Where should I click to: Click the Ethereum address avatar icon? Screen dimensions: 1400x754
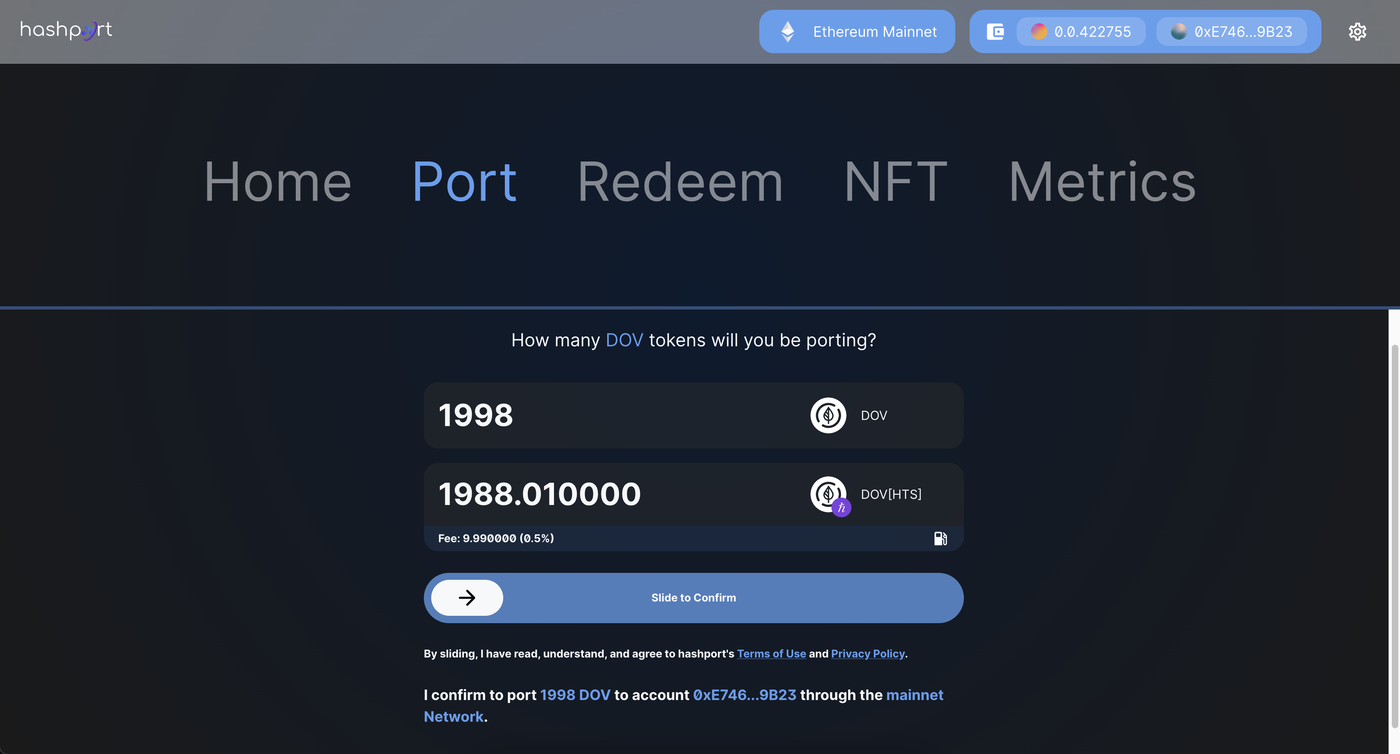(x=1179, y=32)
